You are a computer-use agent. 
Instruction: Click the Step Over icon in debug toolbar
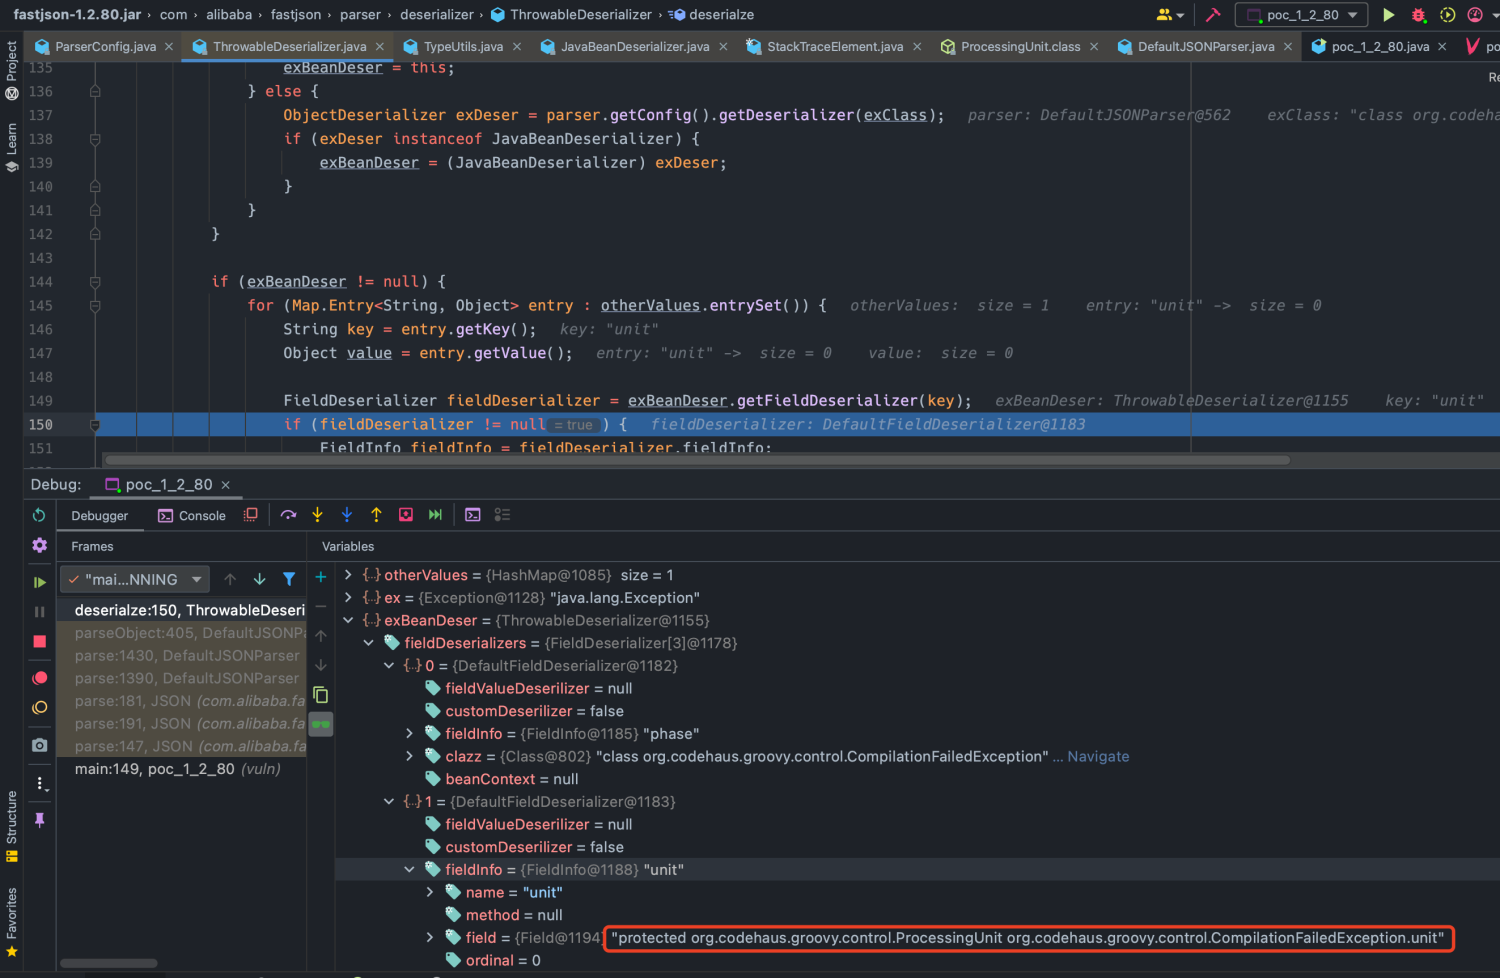click(x=289, y=514)
